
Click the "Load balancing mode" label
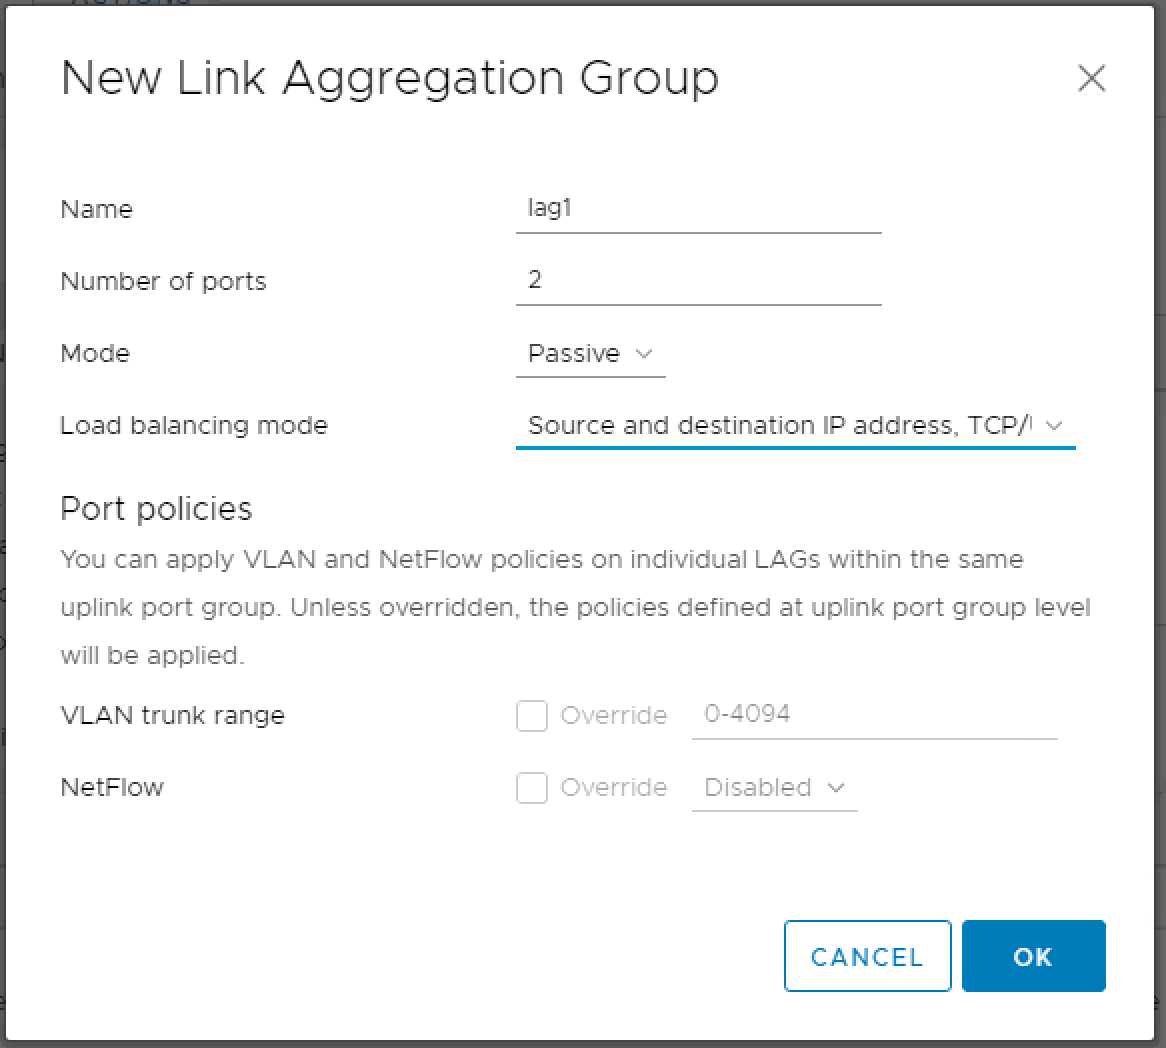coord(194,426)
